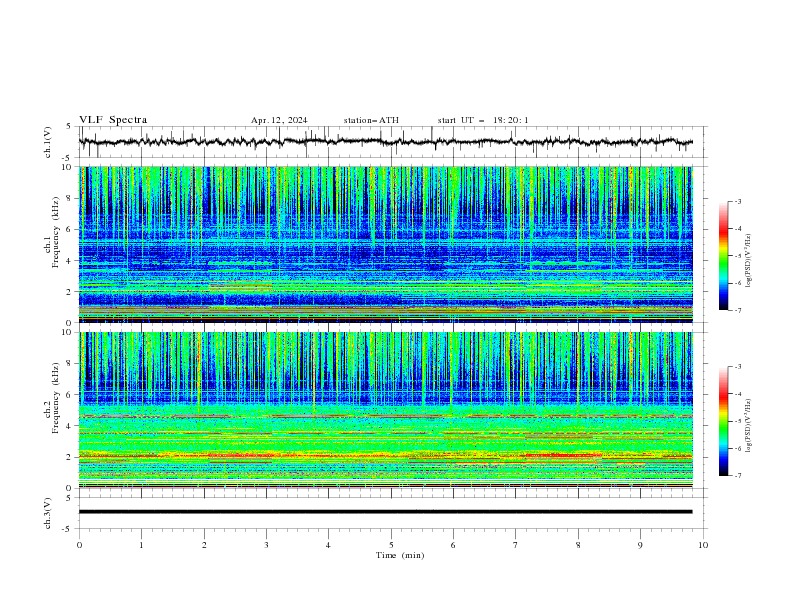The height and width of the screenshot is (612, 792).
Task: Click the "ch.1(V)" axis label
Action: 48,142
